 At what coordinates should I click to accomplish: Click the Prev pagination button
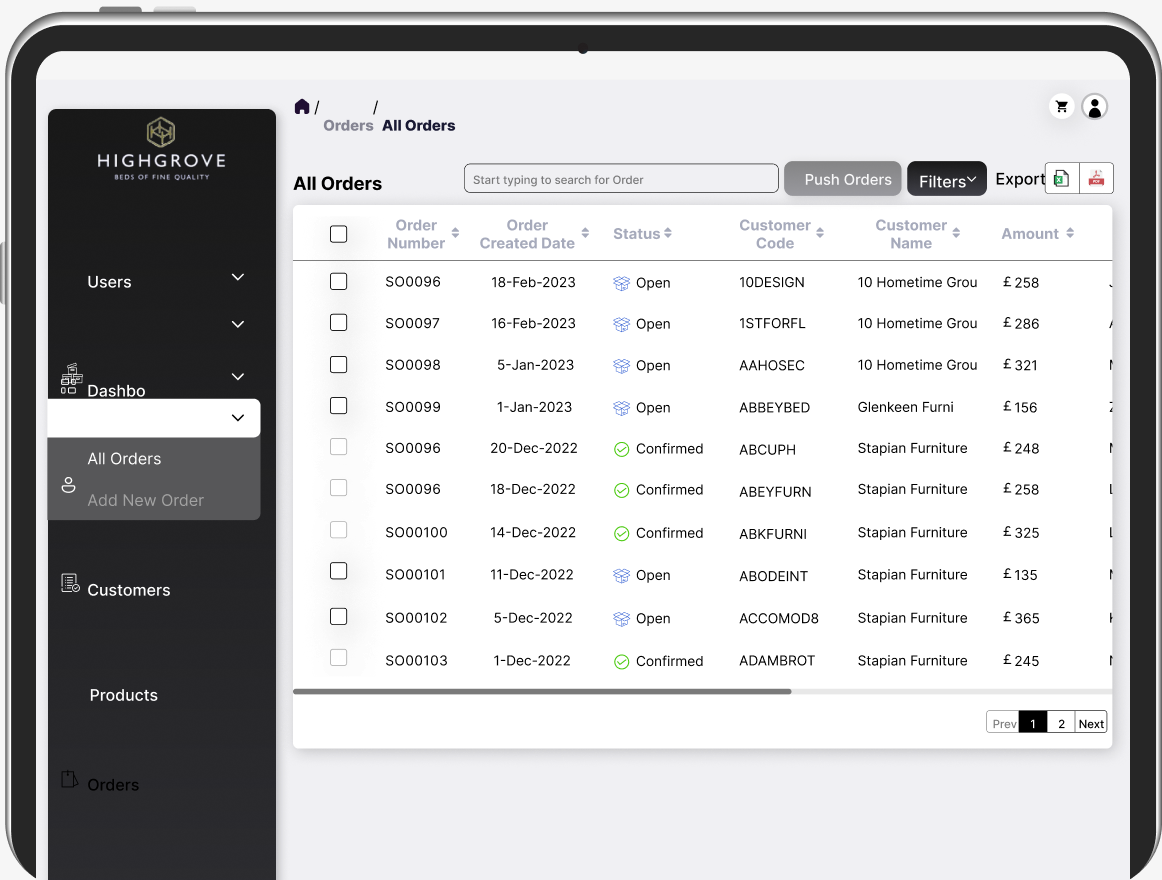point(1003,723)
